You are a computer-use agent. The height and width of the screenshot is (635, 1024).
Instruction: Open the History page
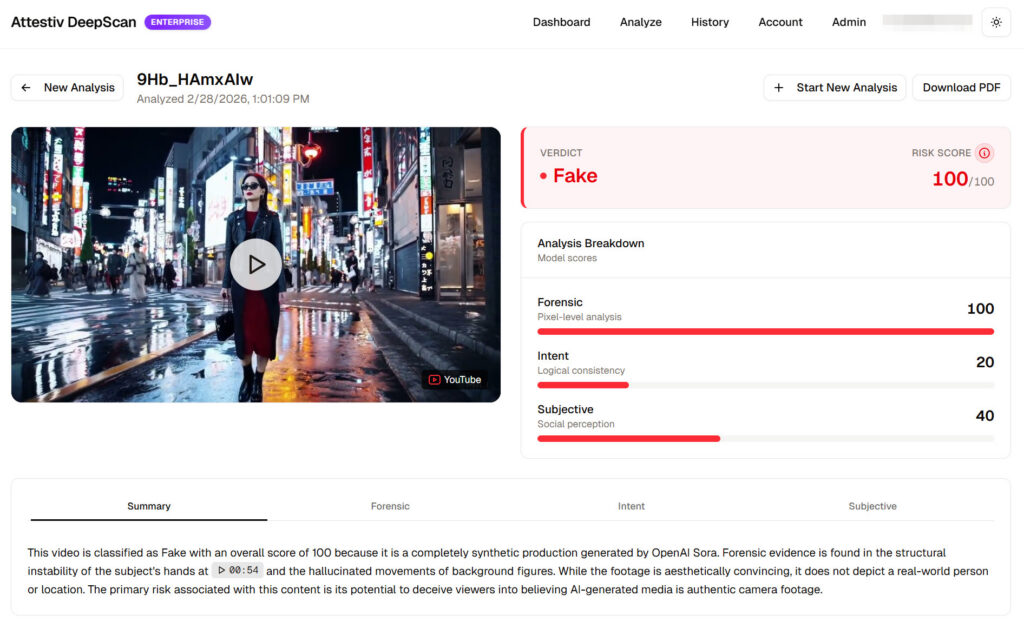click(709, 22)
